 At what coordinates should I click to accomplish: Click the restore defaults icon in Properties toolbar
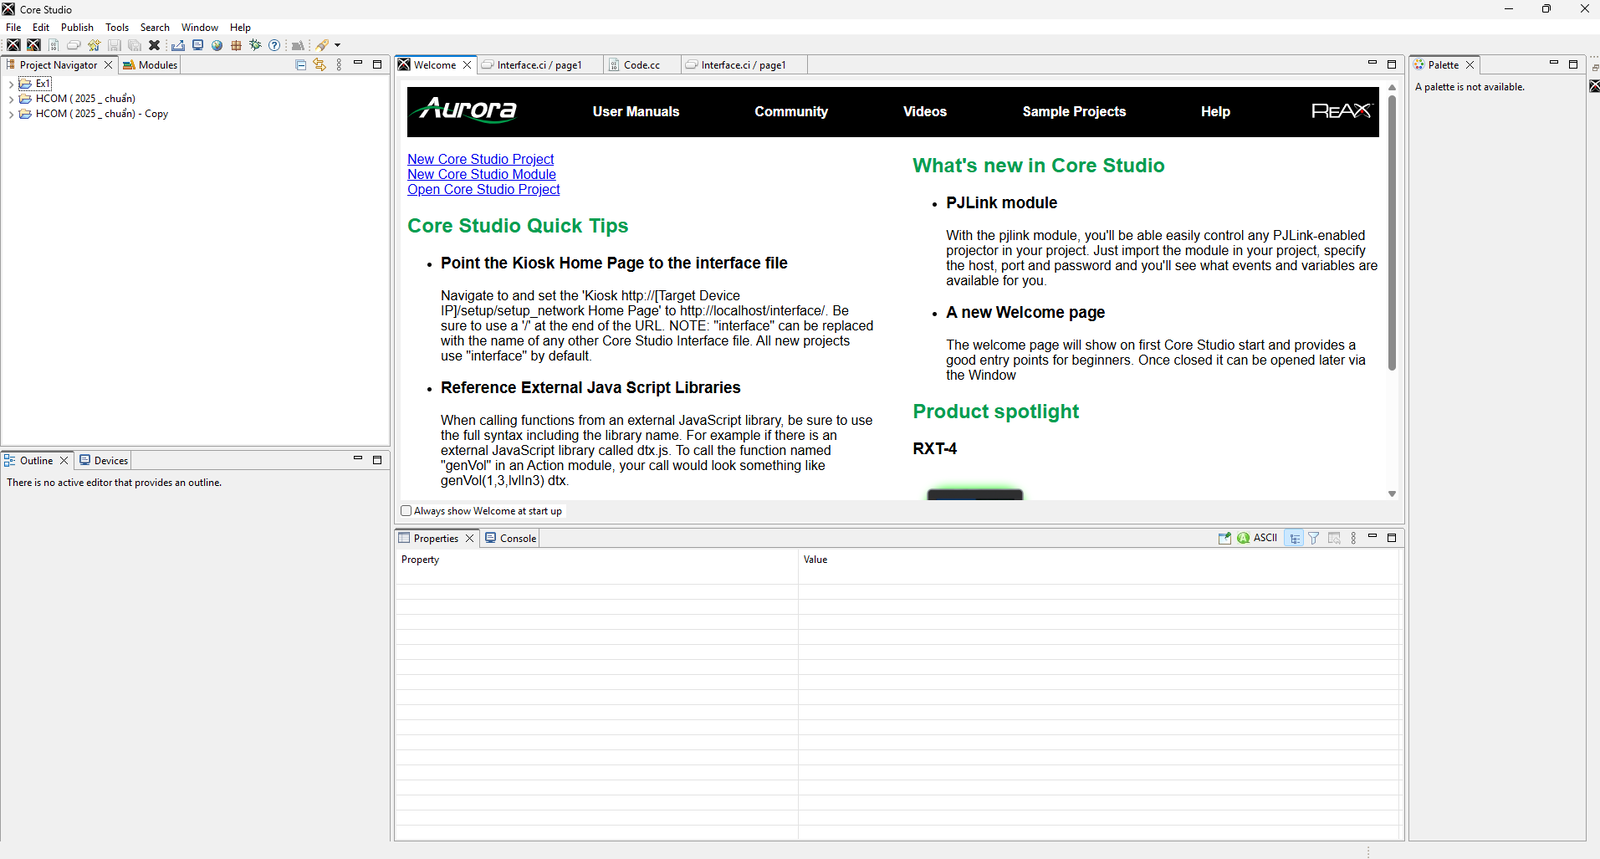tap(1334, 538)
